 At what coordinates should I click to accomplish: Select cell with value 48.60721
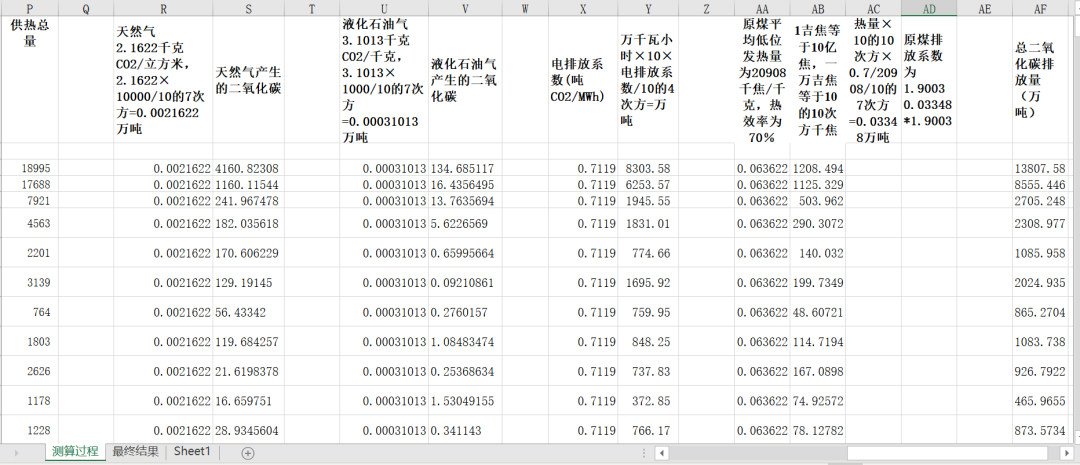818,311
